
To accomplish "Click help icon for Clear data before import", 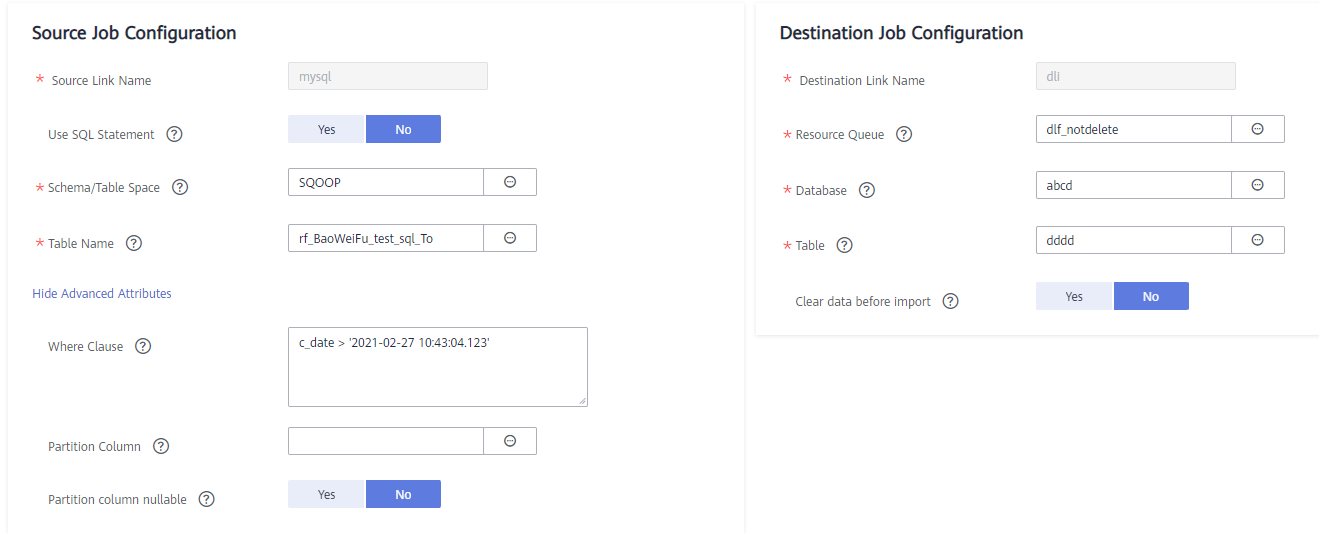I will (951, 301).
